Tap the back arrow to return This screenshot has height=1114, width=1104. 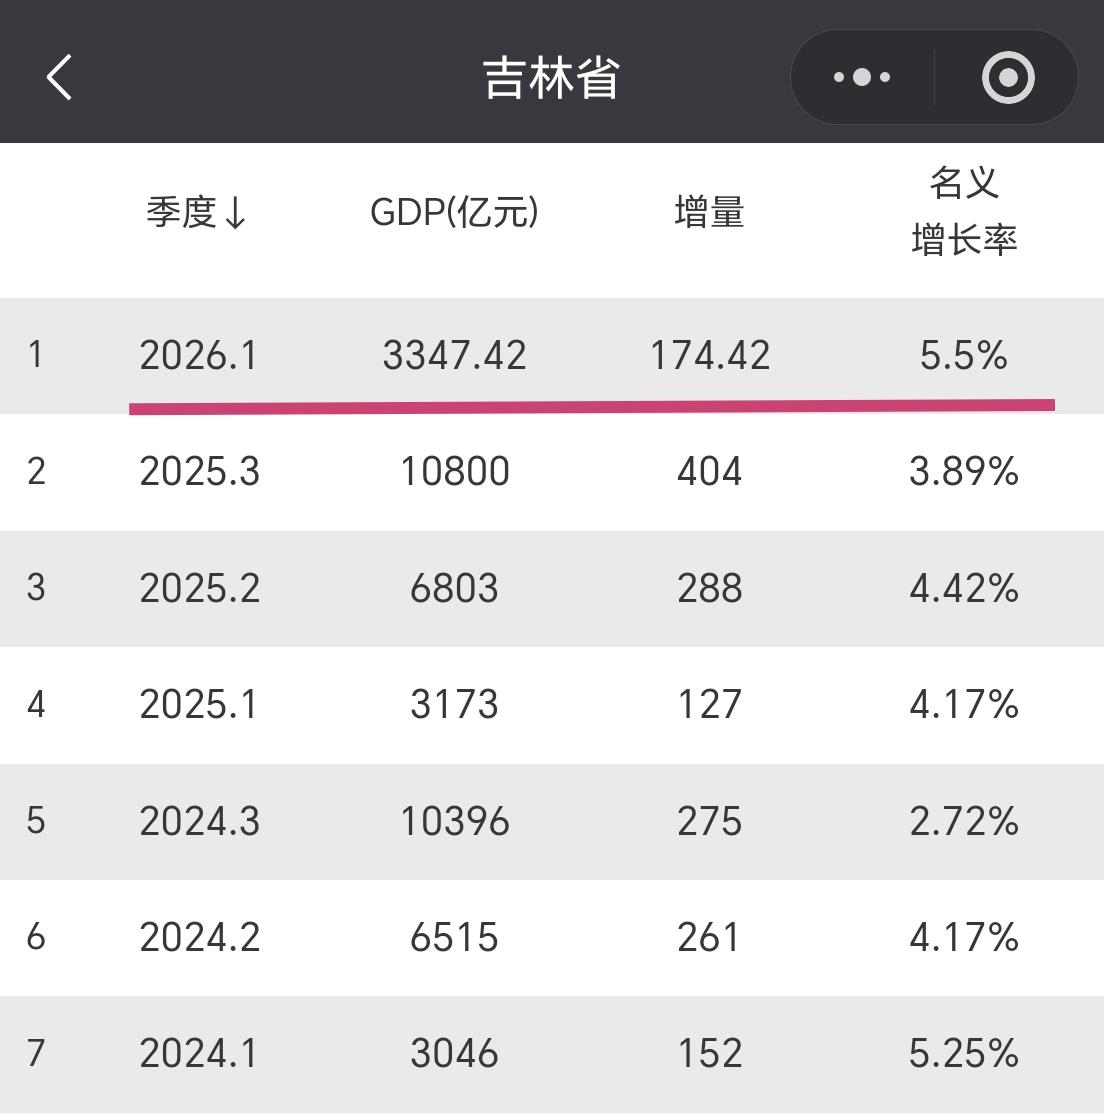point(59,76)
